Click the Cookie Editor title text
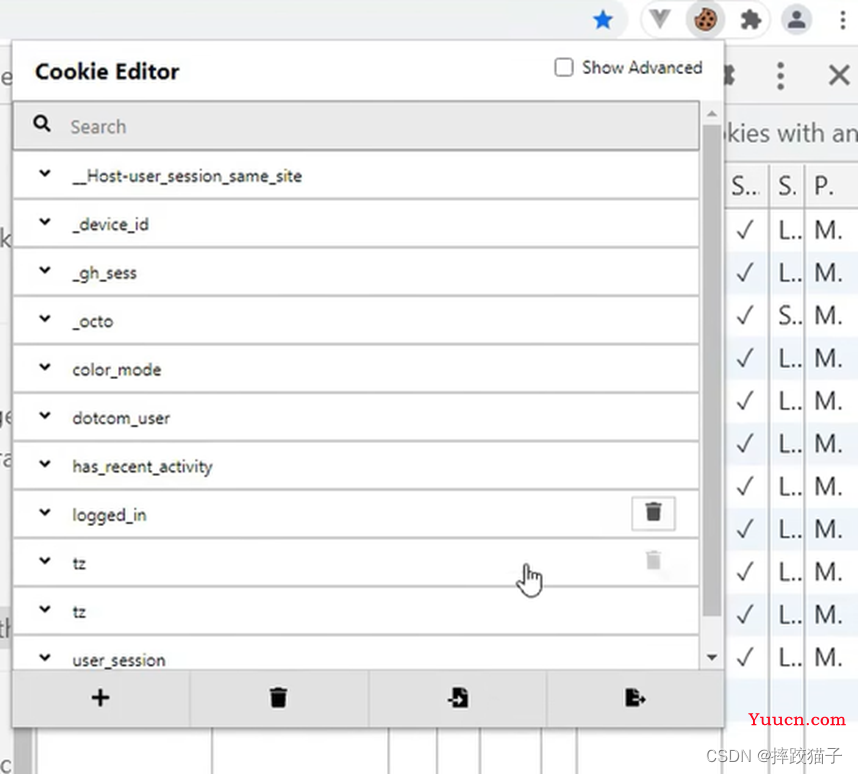This screenshot has width=858, height=774. [107, 72]
